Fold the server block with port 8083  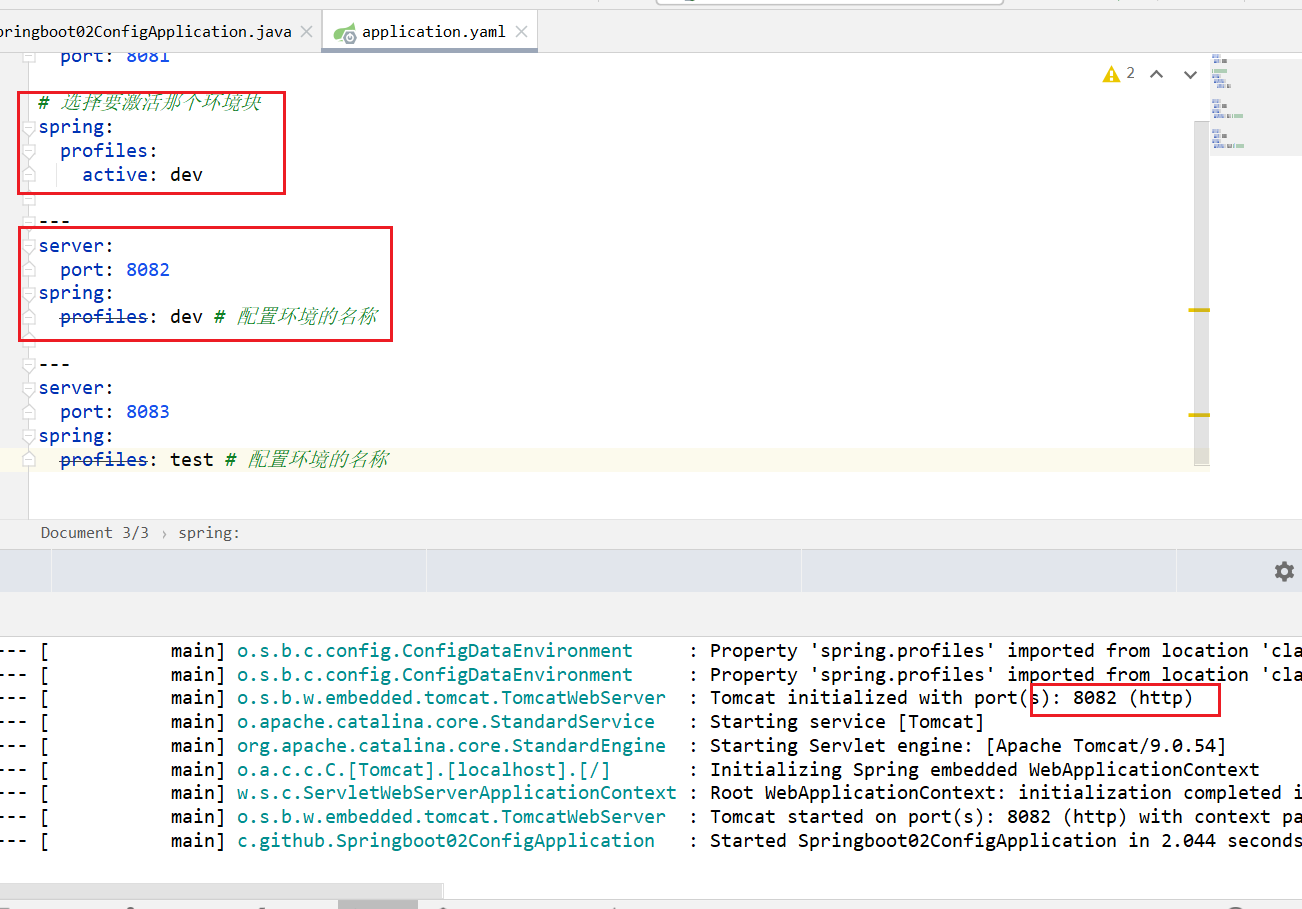click(28, 388)
